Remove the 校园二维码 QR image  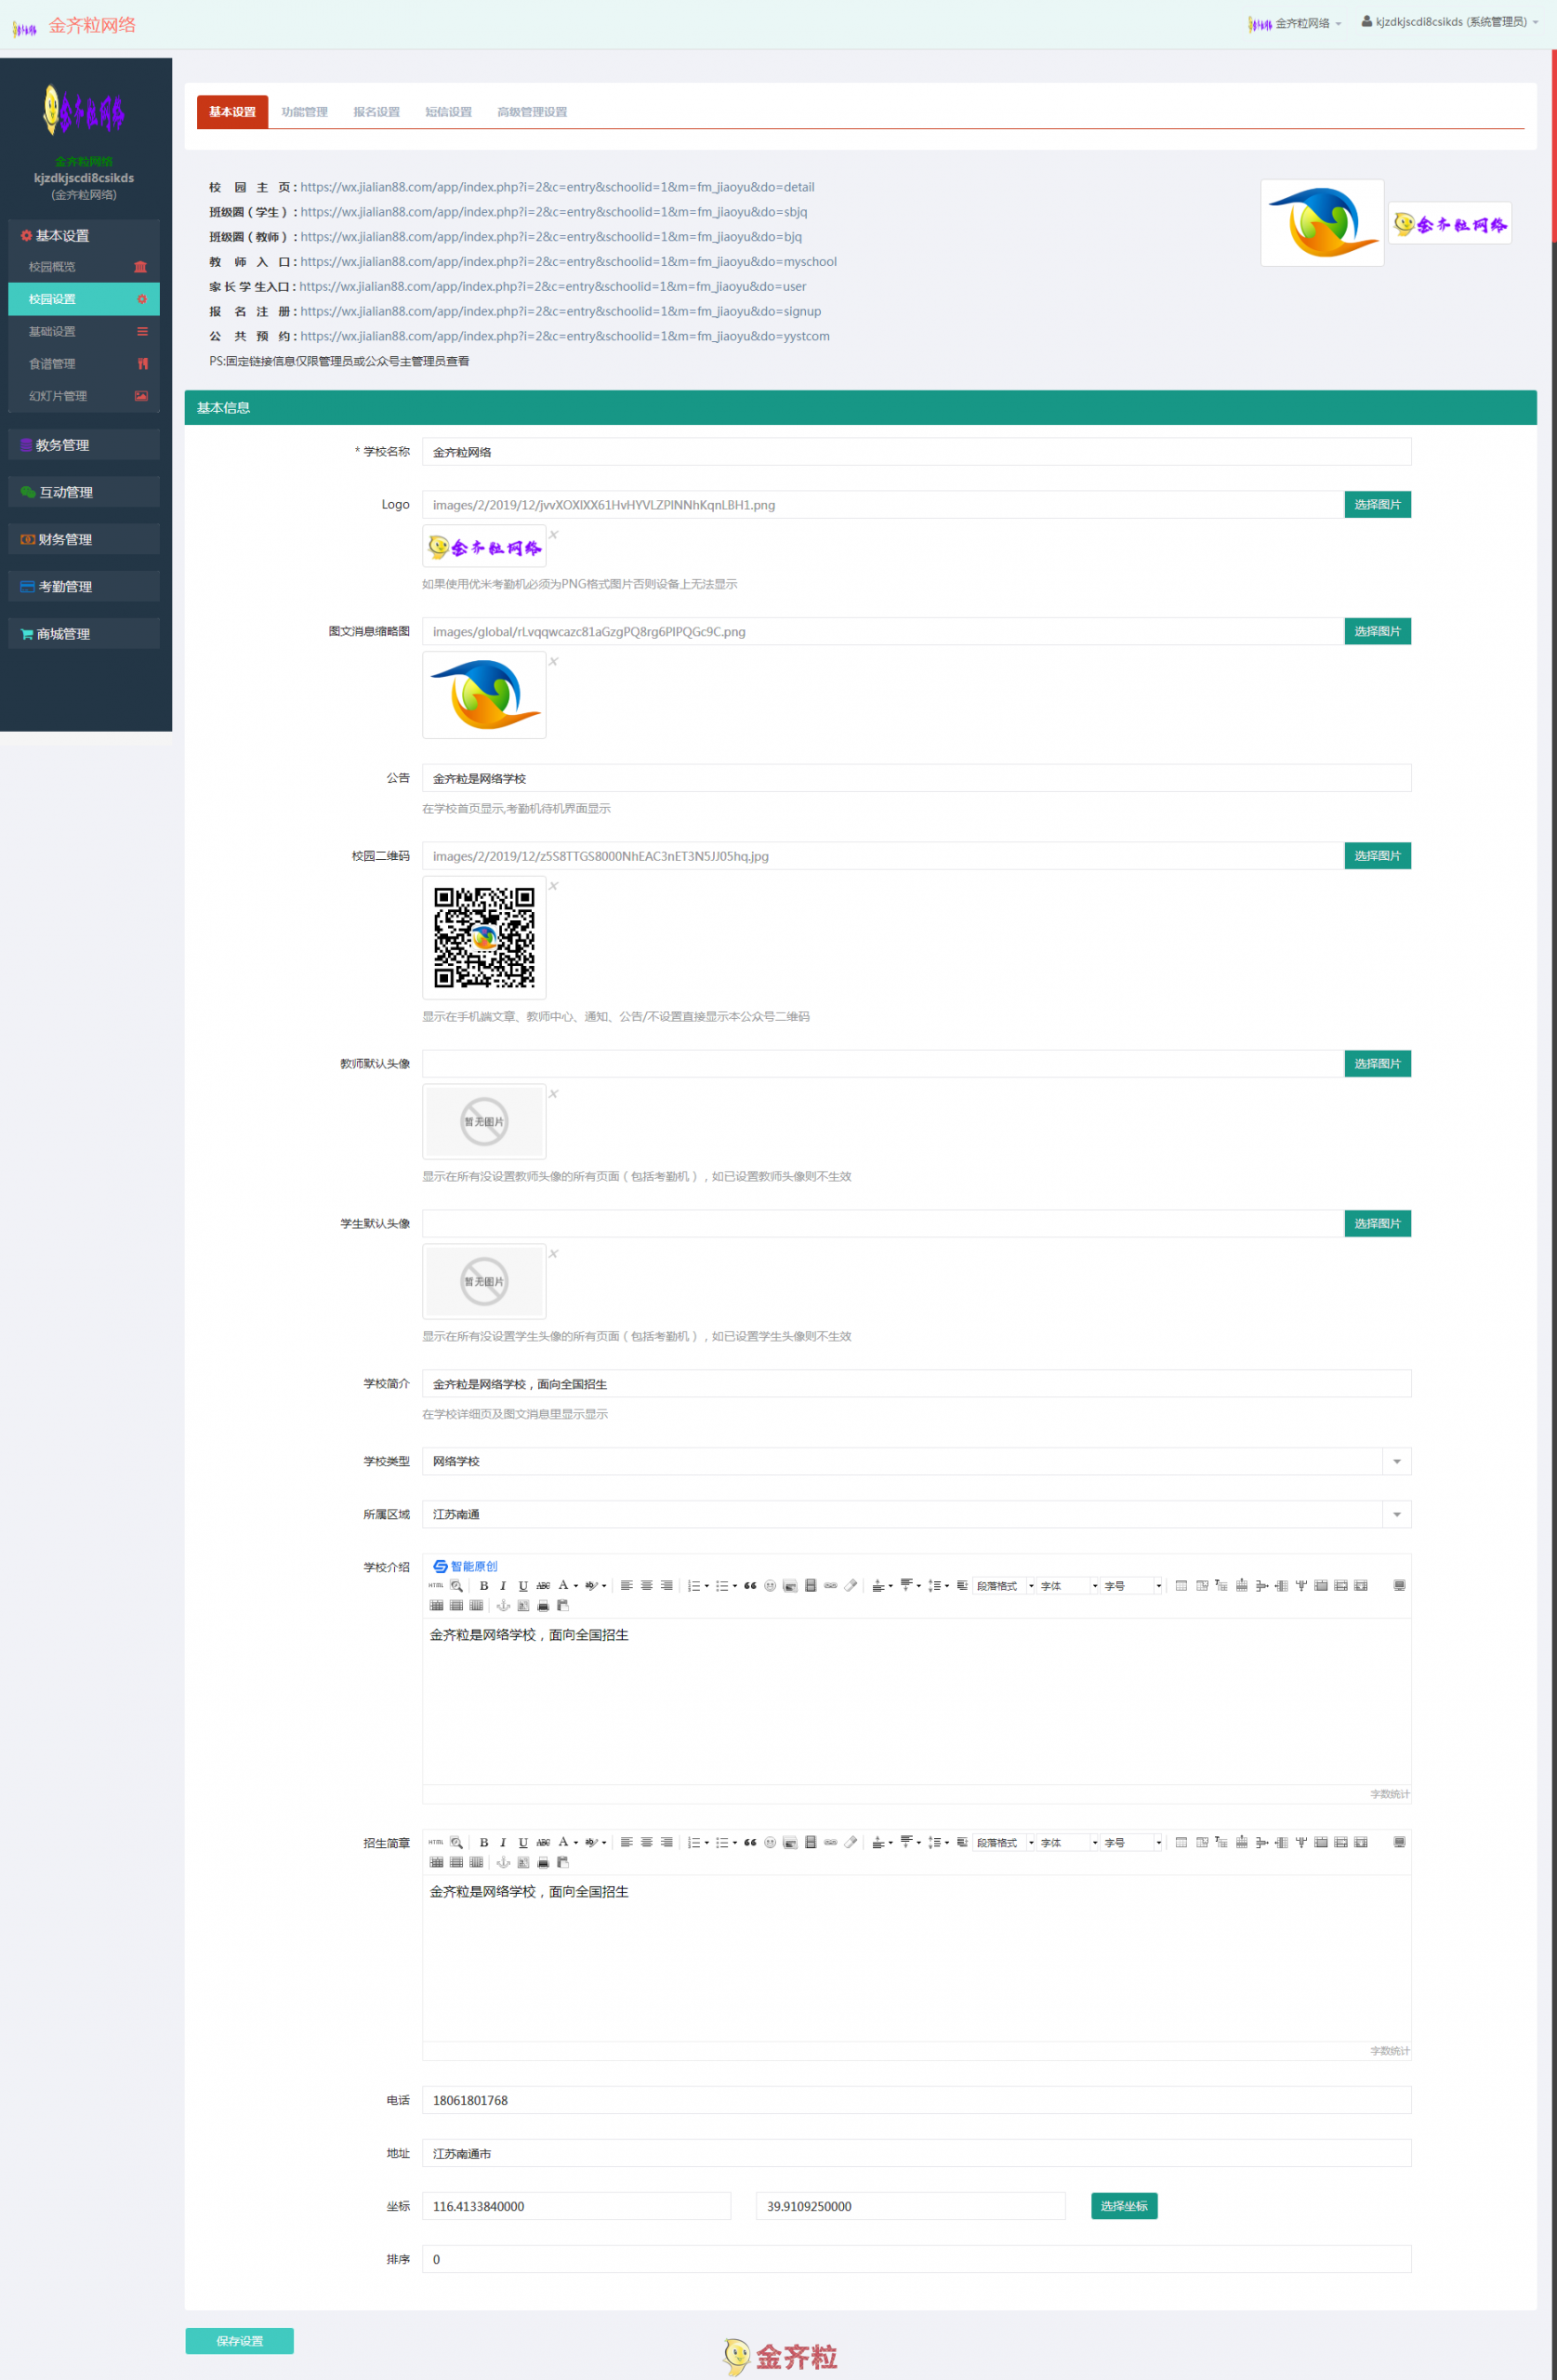[553, 886]
